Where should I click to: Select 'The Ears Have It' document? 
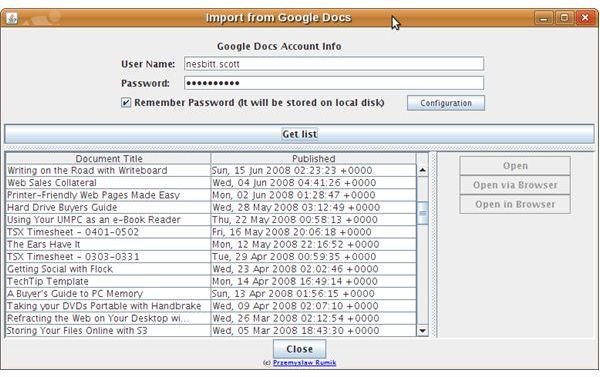(x=108, y=244)
